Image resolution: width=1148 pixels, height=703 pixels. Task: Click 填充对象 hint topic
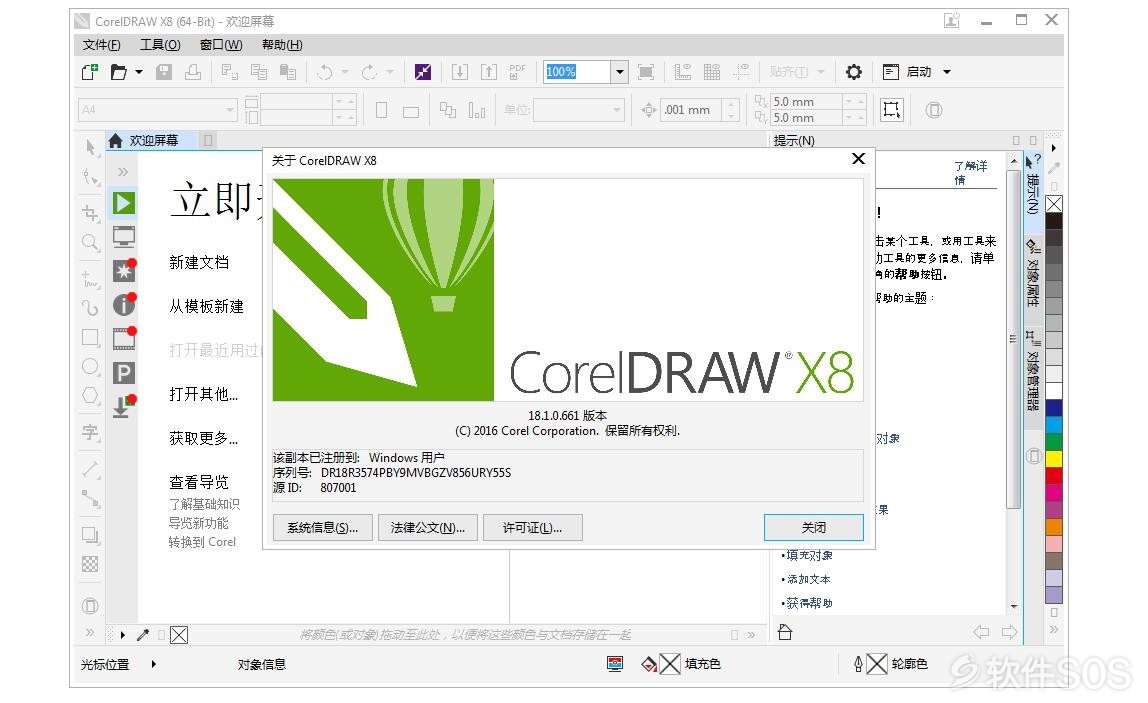pyautogui.click(x=807, y=555)
